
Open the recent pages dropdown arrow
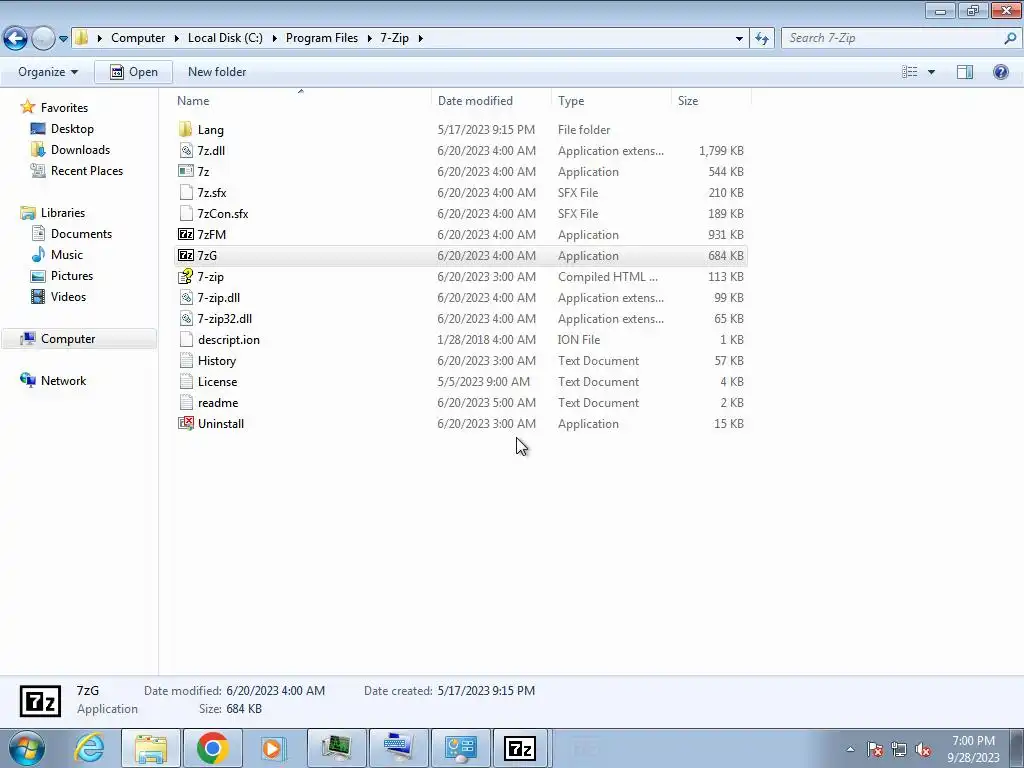point(63,39)
